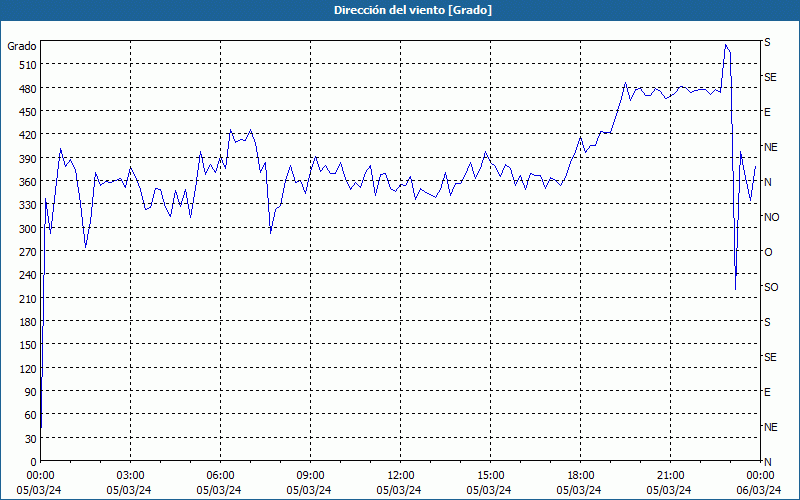Click the 06:00 time axis label
The height and width of the screenshot is (500, 800).
point(220,476)
